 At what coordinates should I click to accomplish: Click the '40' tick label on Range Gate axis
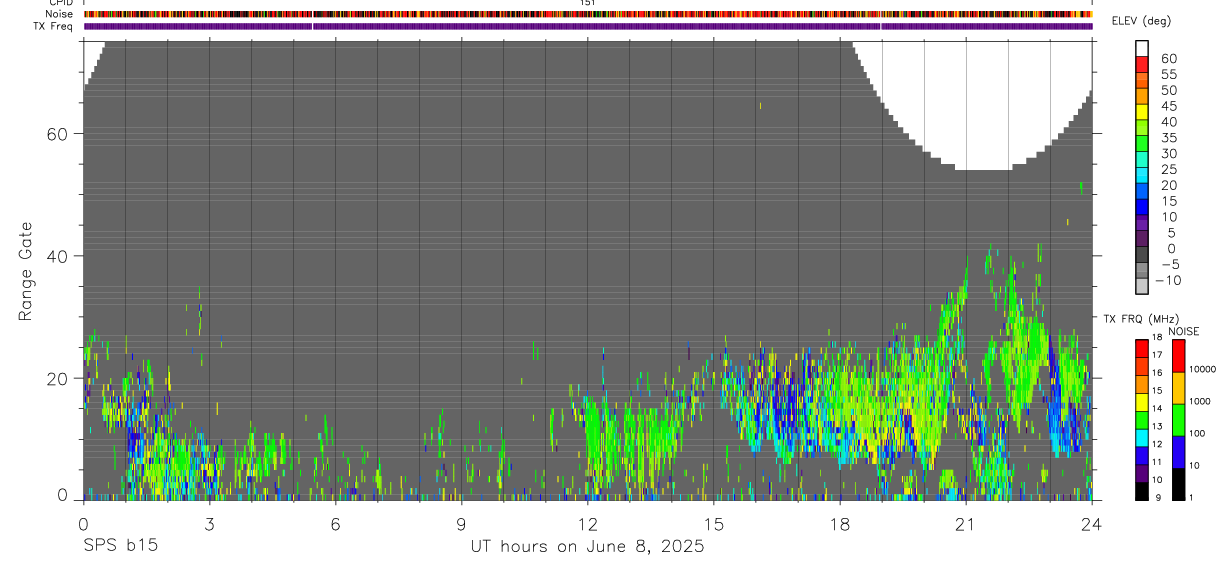click(58, 256)
